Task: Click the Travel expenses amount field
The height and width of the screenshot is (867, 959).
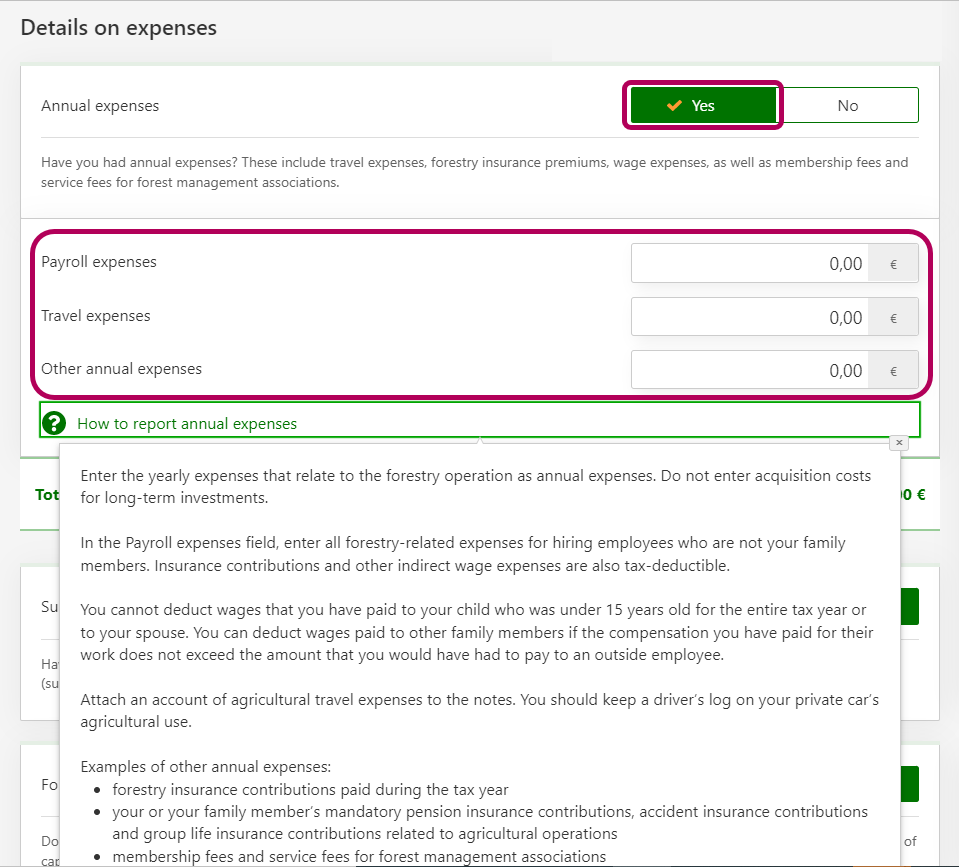Action: (749, 317)
